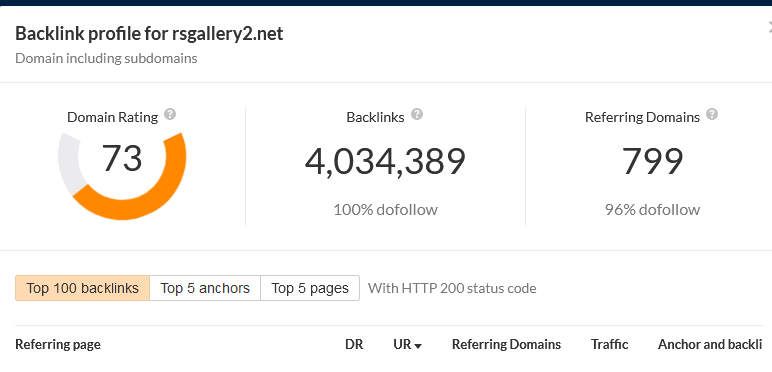Click the Traffic column header
The width and height of the screenshot is (772, 372).
coord(610,344)
